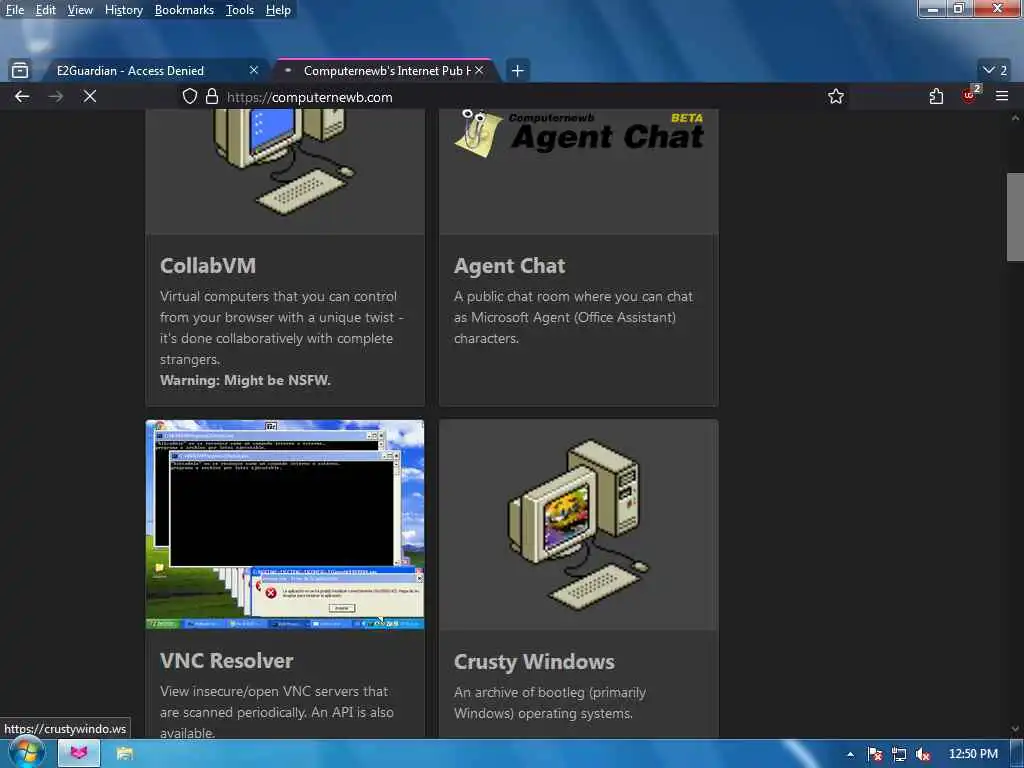This screenshot has width=1024, height=768.
Task: Click the tracking protection shield icon
Action: (x=189, y=97)
